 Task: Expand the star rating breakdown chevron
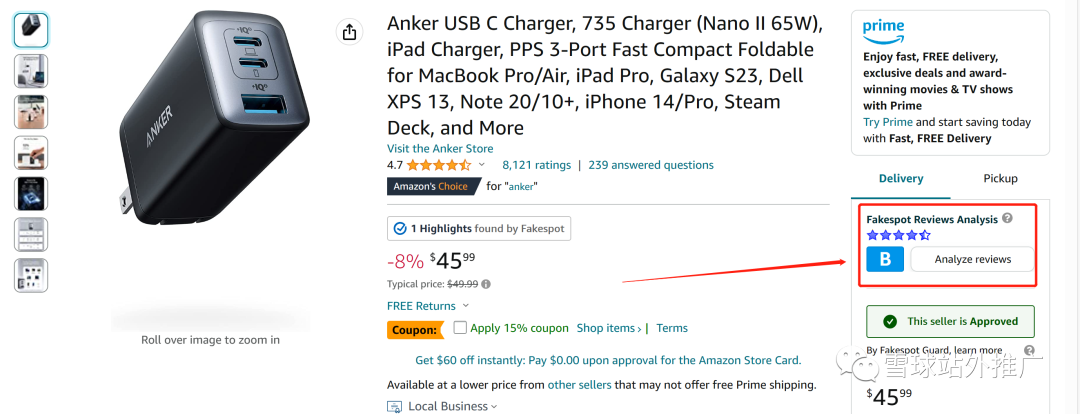click(481, 165)
